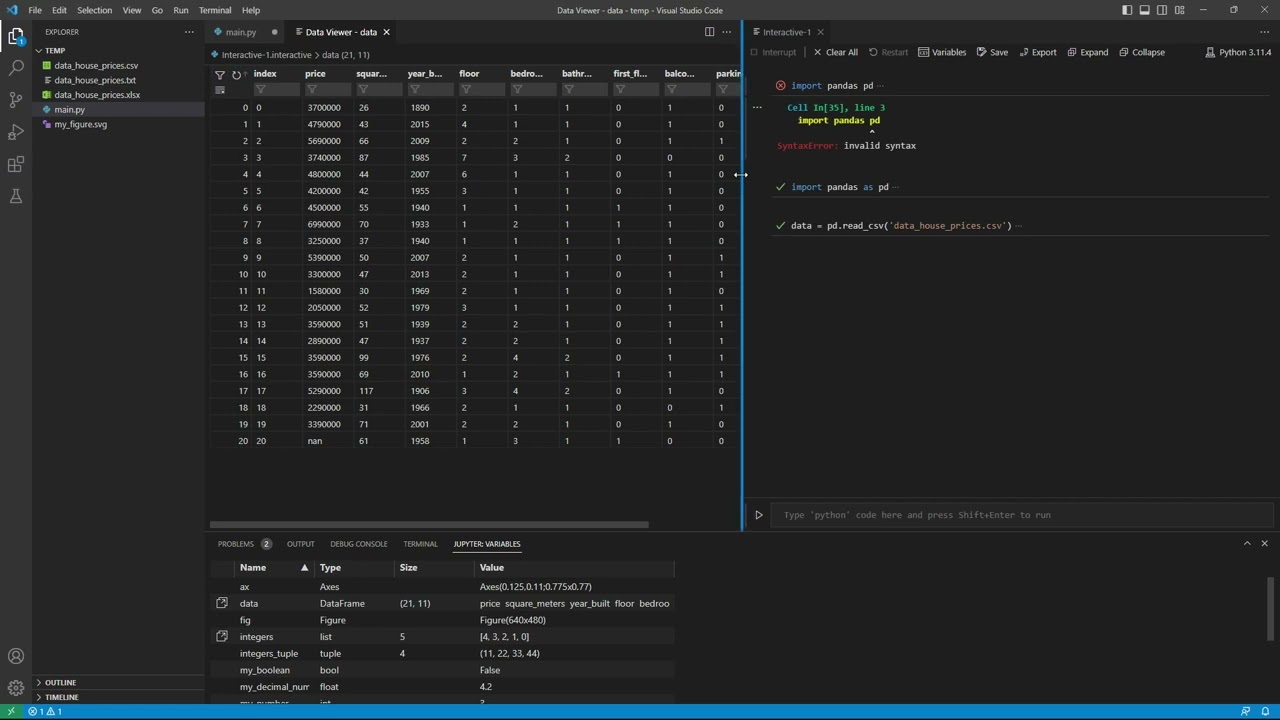Open the Source Control view
The width and height of the screenshot is (1280, 720).
(x=16, y=100)
